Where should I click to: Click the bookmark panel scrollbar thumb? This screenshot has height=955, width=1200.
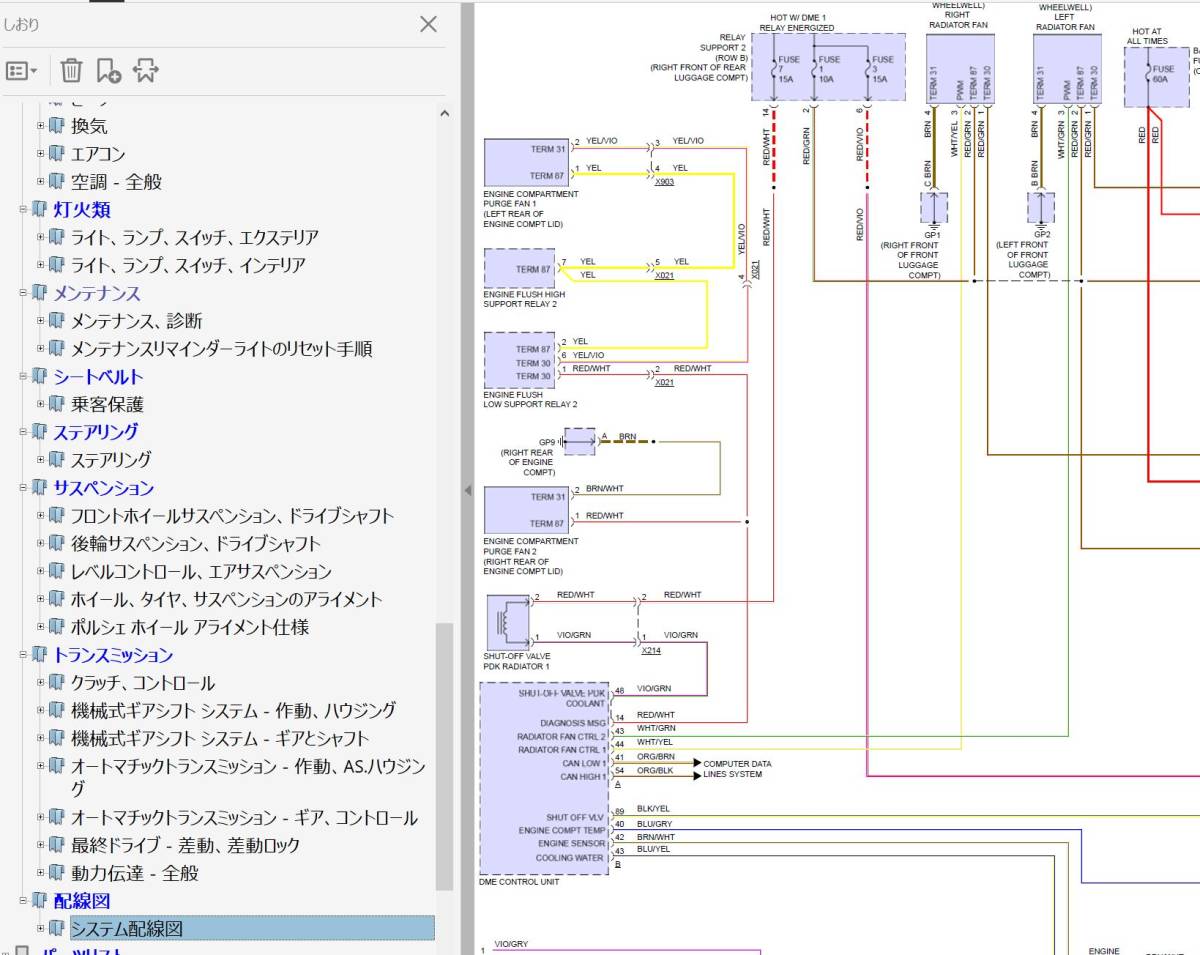(445, 757)
